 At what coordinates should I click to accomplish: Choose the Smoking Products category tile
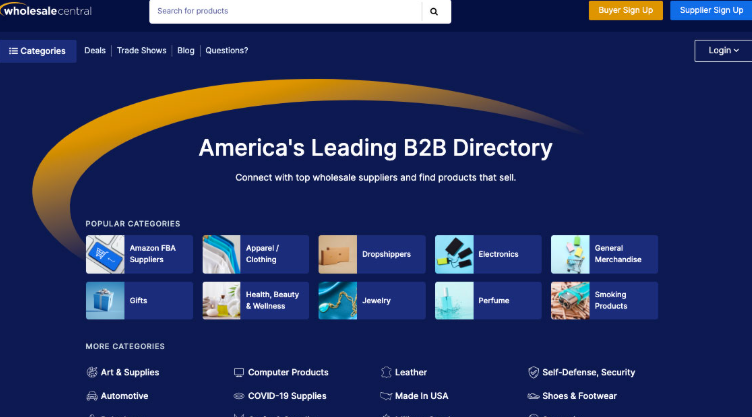click(x=604, y=300)
